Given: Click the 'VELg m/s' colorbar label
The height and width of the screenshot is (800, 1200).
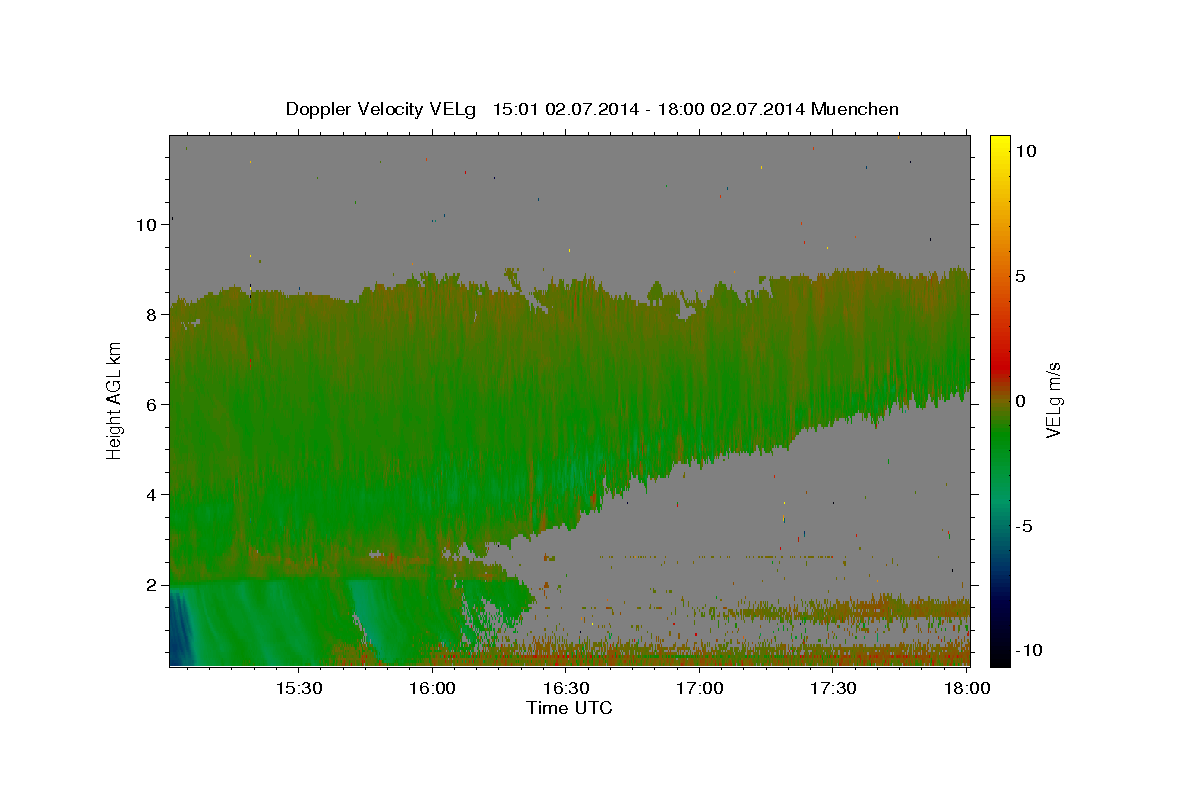Looking at the screenshot, I should [x=1053, y=400].
